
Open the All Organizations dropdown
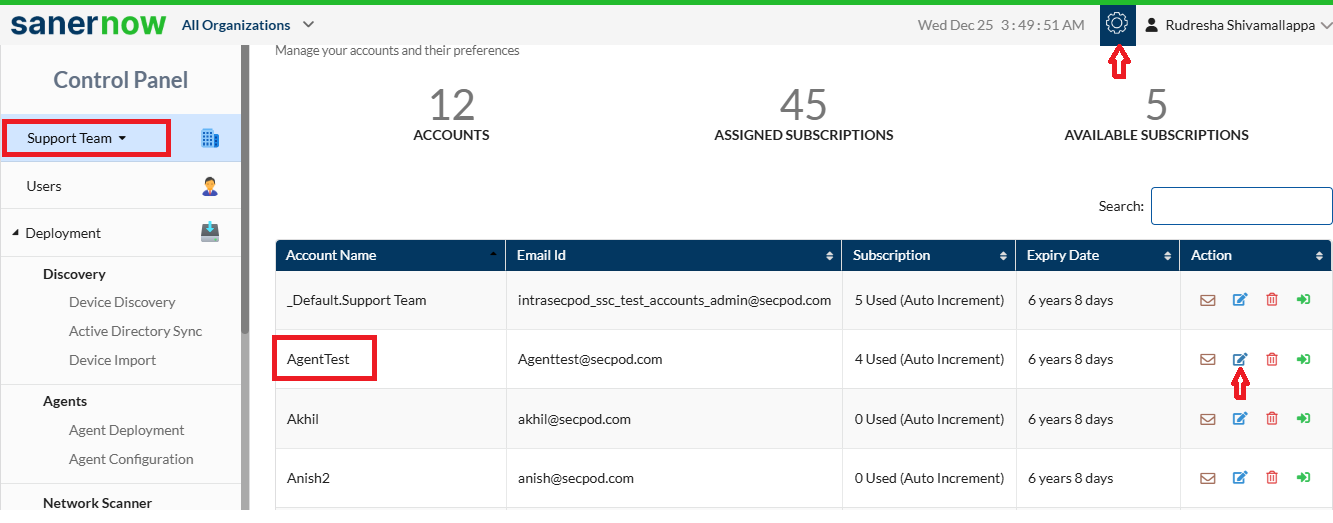[248, 25]
